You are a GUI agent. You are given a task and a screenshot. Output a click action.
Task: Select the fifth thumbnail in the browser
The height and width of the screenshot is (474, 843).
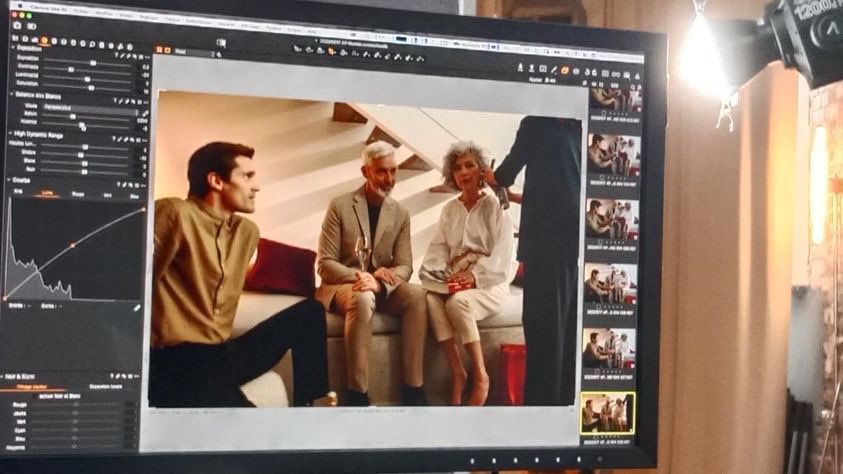coord(609,348)
